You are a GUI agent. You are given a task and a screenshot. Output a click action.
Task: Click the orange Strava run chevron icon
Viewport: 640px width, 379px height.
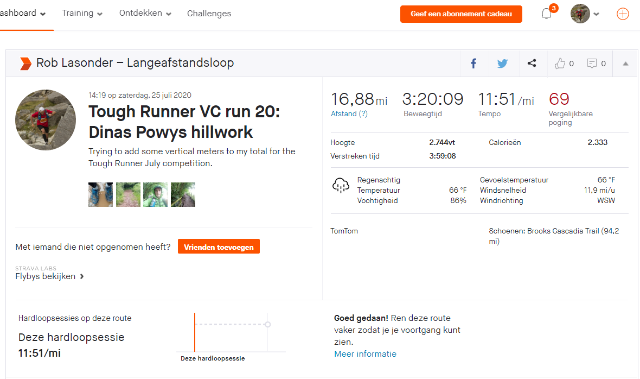coord(25,63)
